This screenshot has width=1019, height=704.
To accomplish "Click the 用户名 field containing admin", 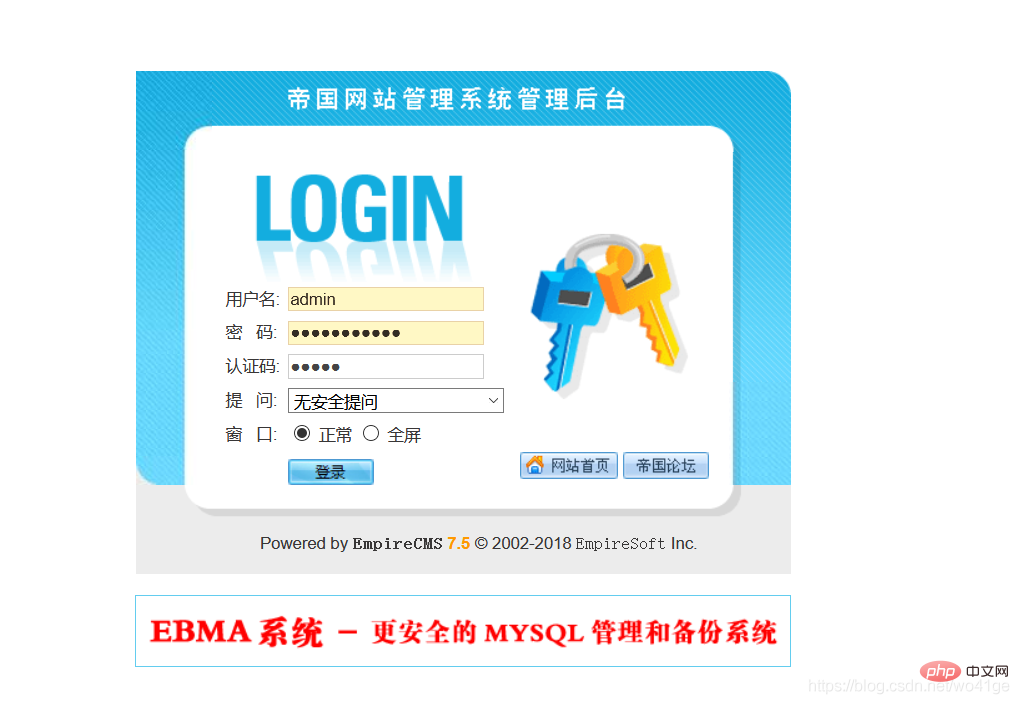I will pos(386,299).
